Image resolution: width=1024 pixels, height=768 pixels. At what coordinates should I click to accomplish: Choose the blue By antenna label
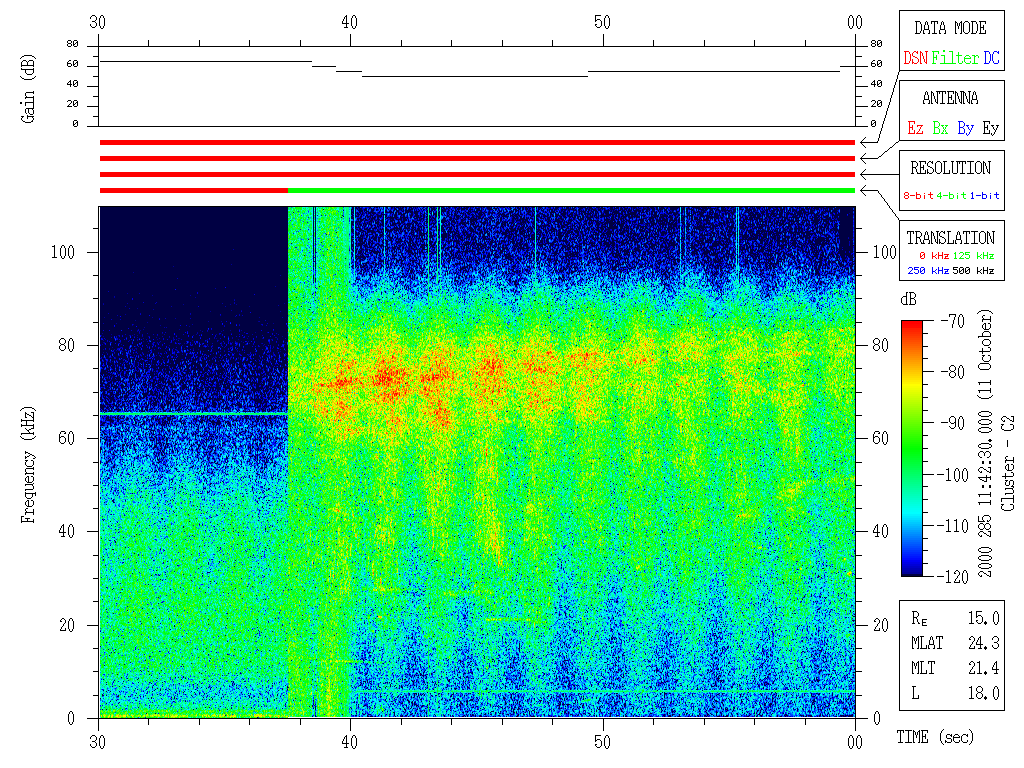[965, 129]
